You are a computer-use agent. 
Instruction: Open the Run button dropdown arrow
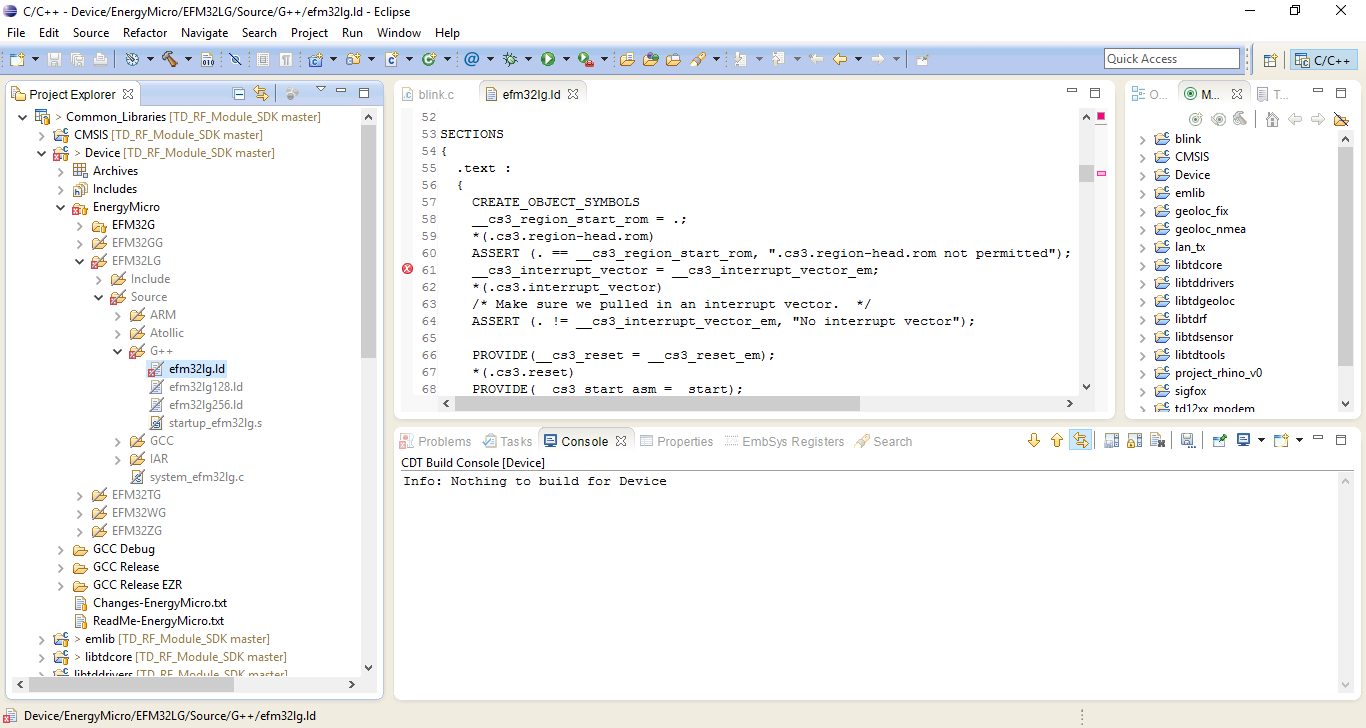tap(565, 60)
